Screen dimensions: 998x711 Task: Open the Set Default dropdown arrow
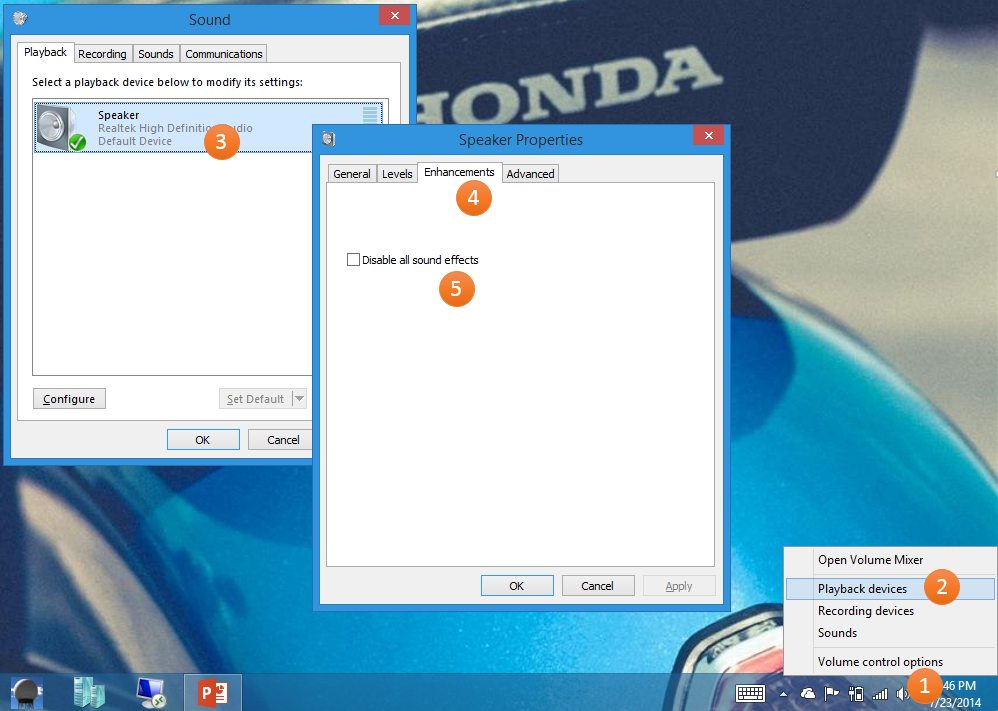[299, 398]
